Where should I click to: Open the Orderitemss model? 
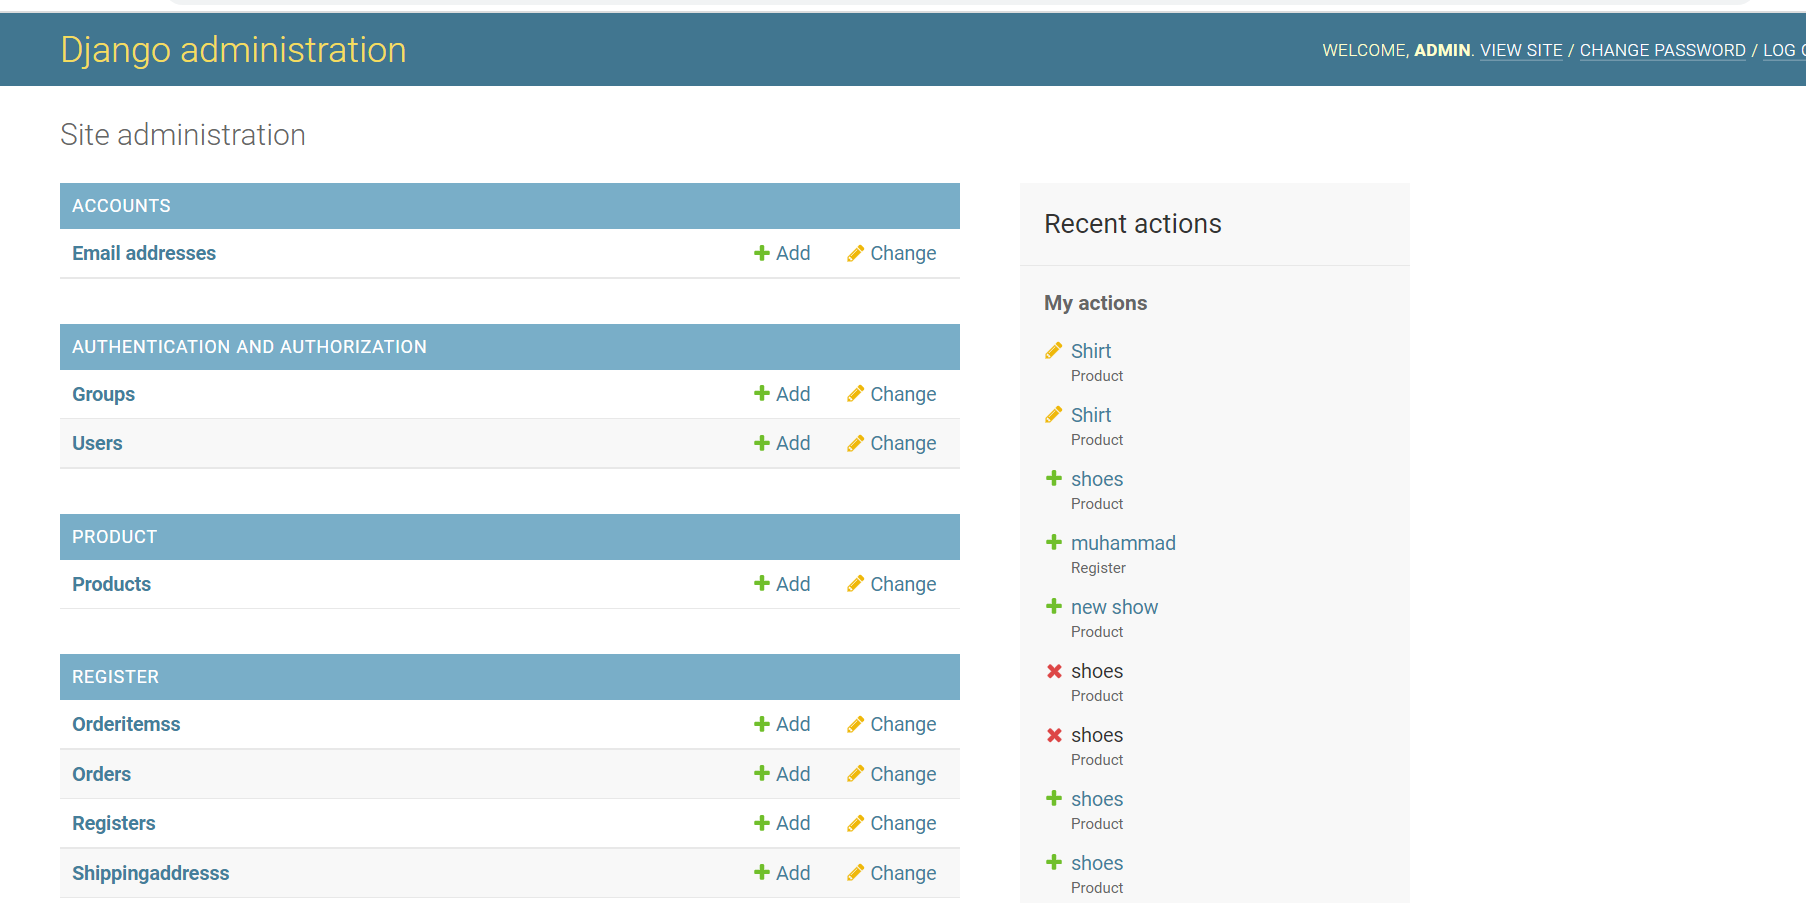[126, 724]
